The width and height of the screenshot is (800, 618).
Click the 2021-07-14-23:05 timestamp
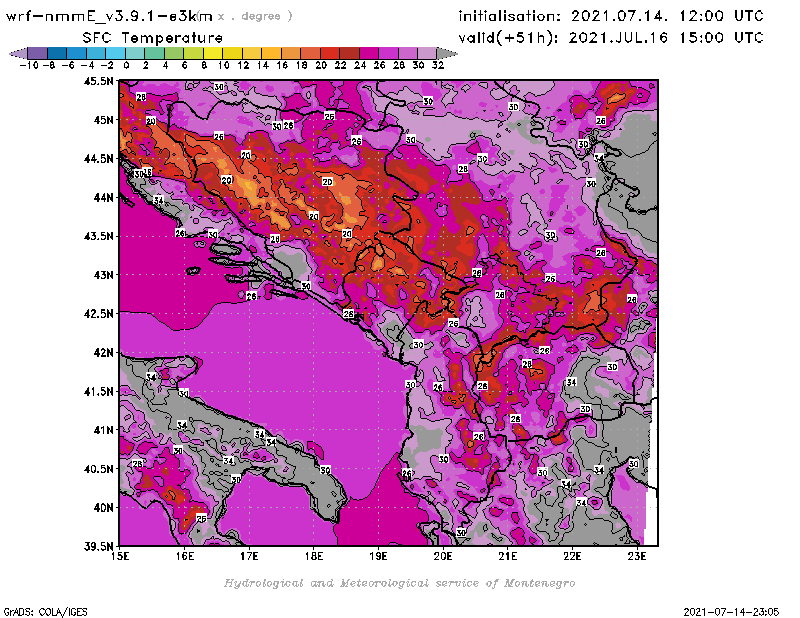tap(731, 612)
